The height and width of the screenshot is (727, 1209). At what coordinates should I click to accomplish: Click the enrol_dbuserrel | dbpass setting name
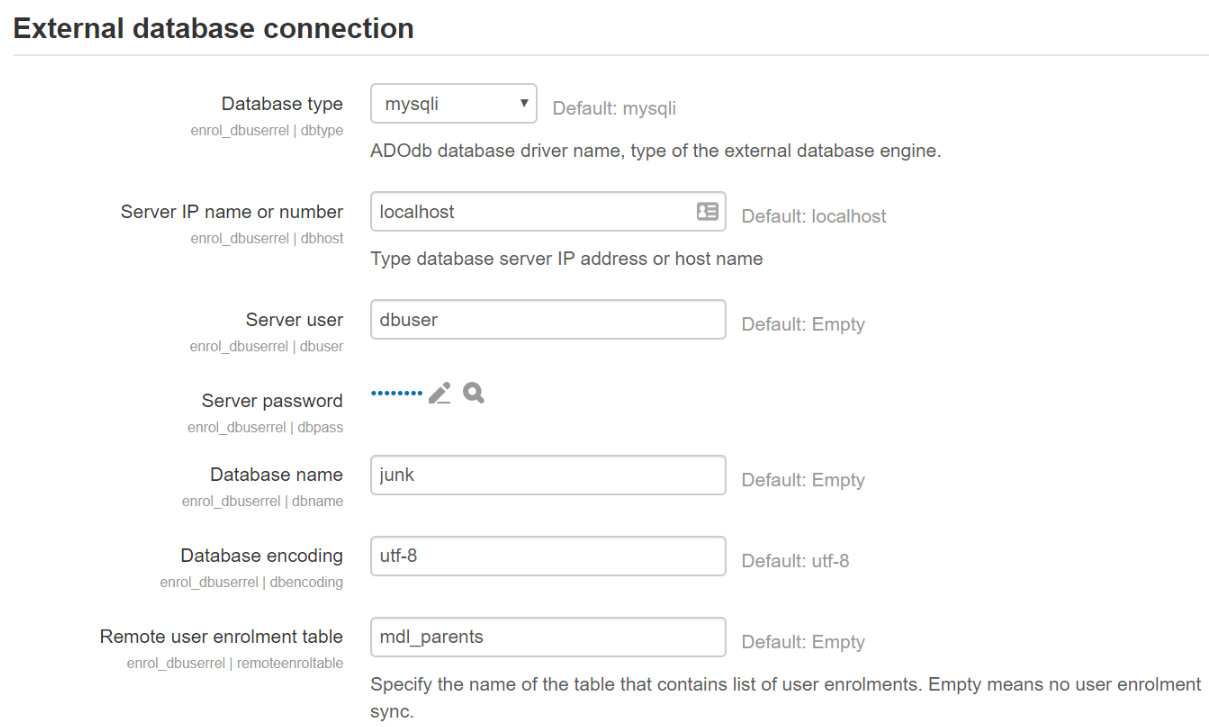point(265,428)
